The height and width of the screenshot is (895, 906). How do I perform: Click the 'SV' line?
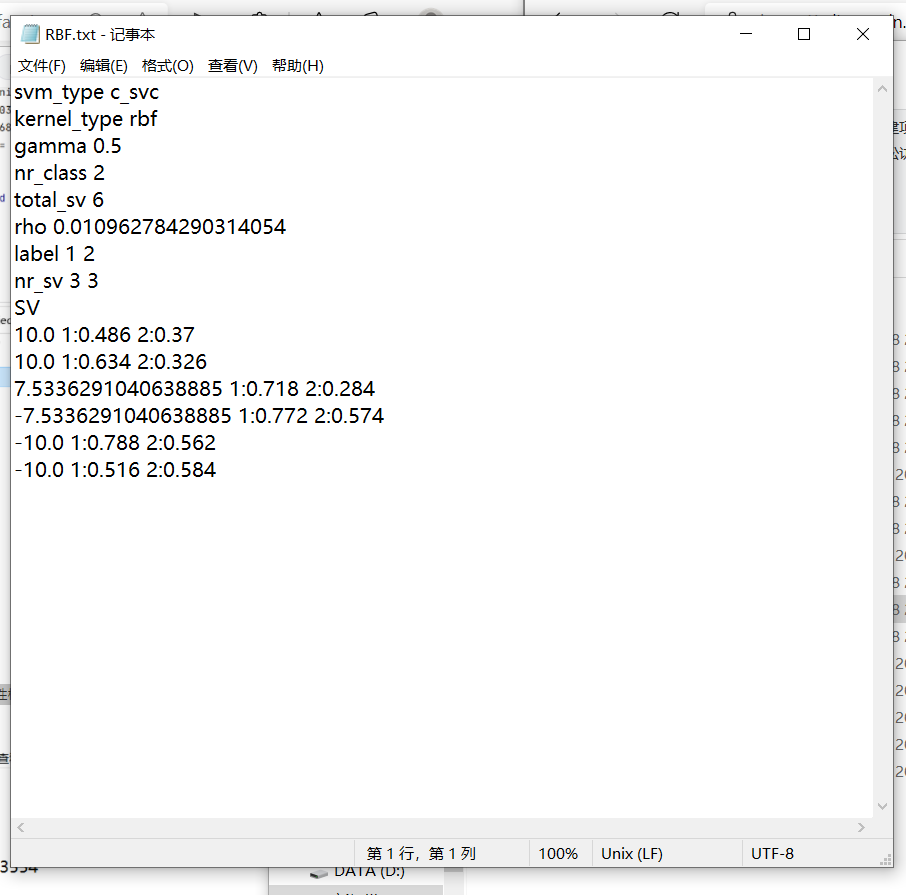pyautogui.click(x=27, y=308)
